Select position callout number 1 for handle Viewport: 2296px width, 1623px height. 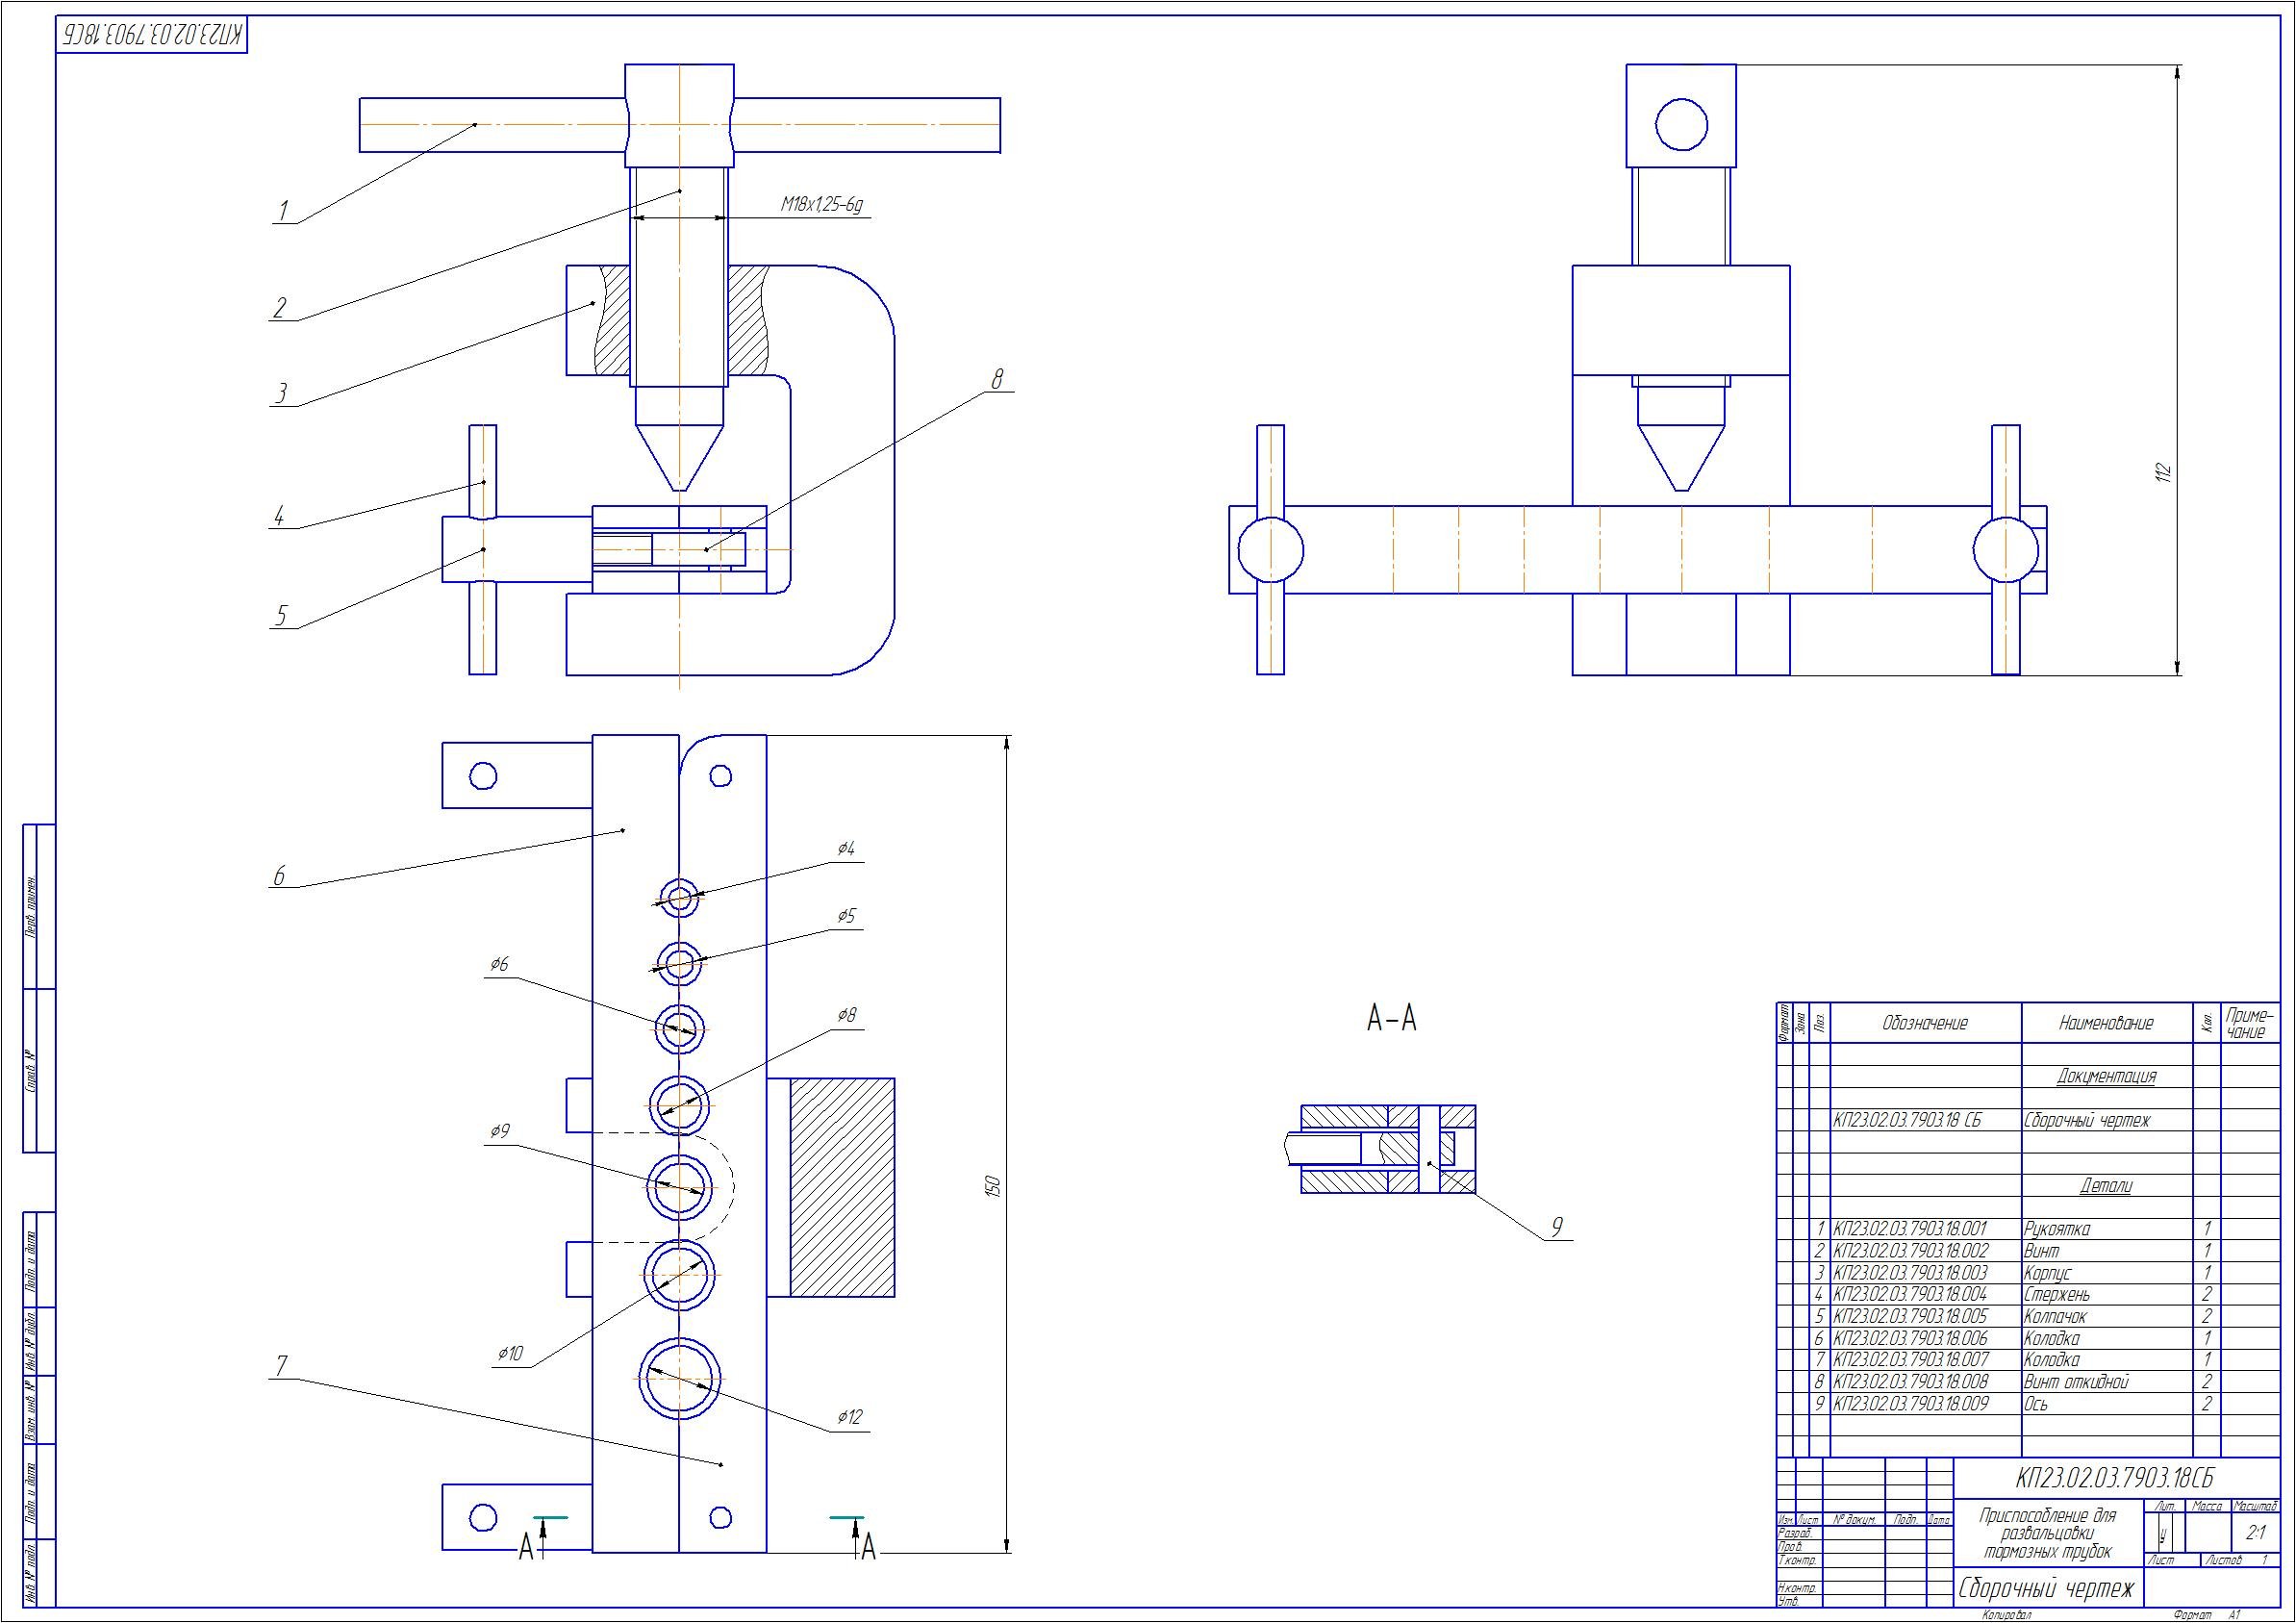[283, 211]
